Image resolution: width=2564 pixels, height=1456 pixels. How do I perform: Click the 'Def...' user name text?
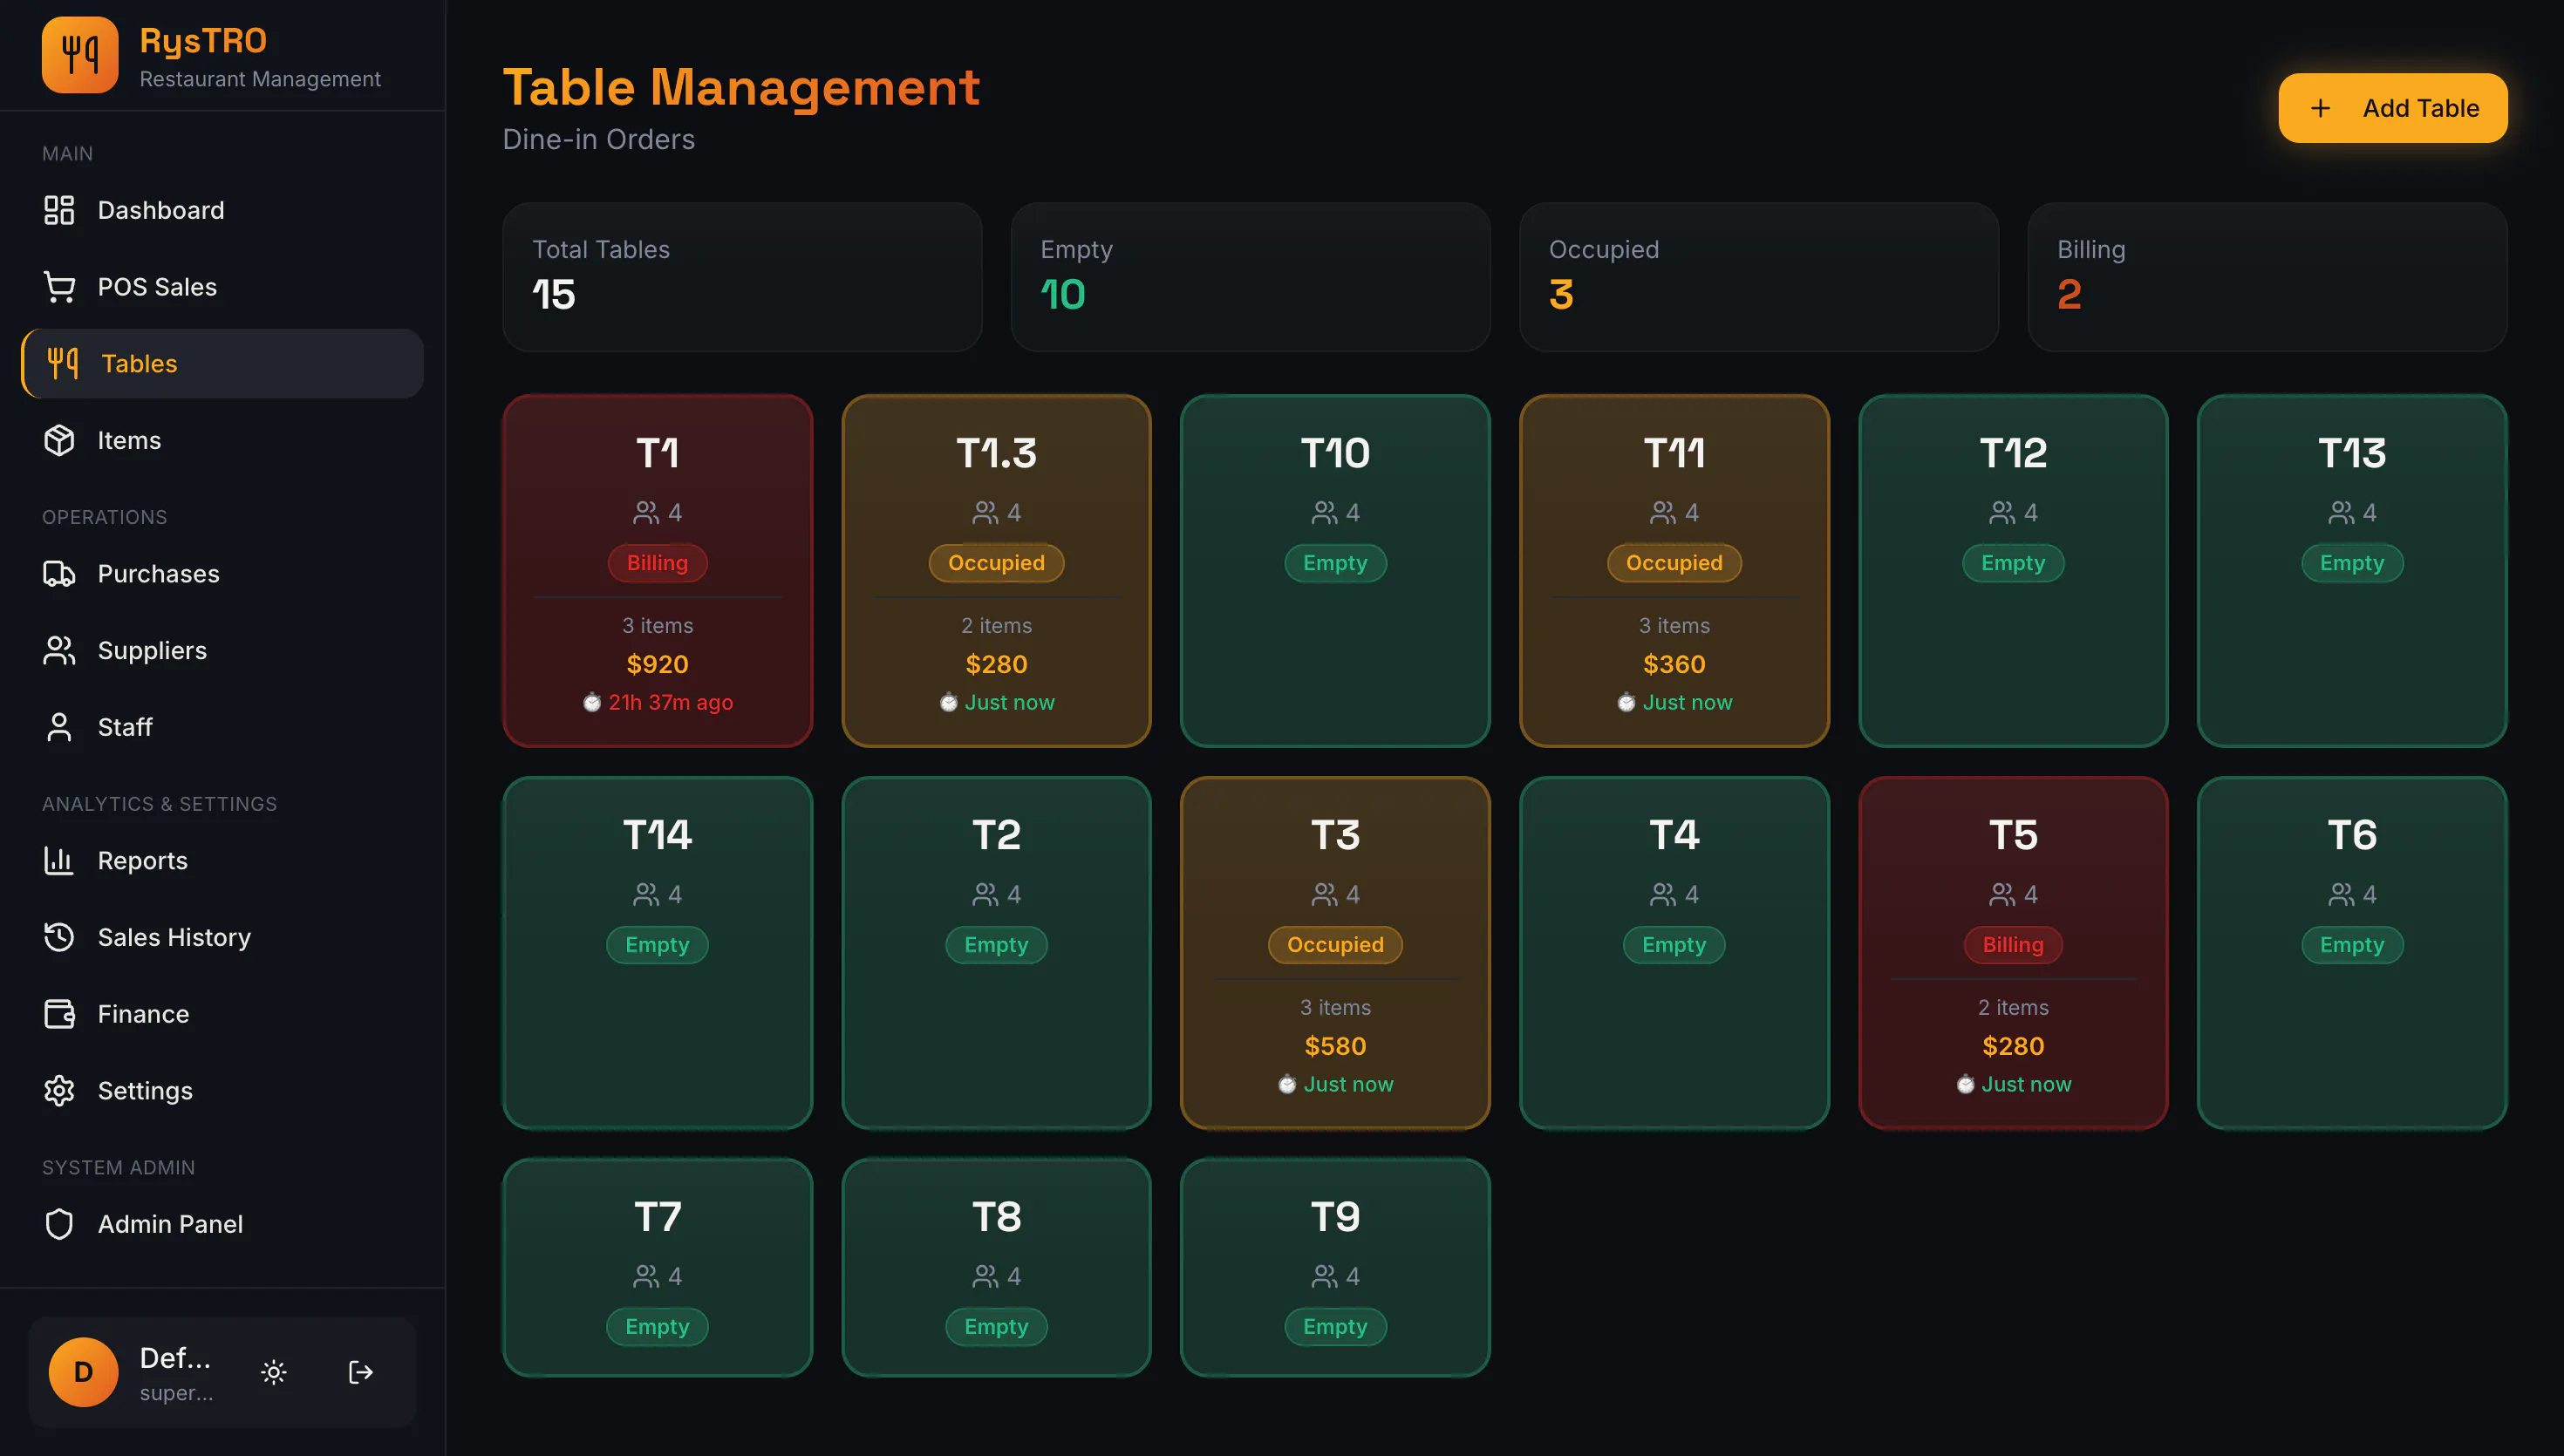tap(175, 1358)
